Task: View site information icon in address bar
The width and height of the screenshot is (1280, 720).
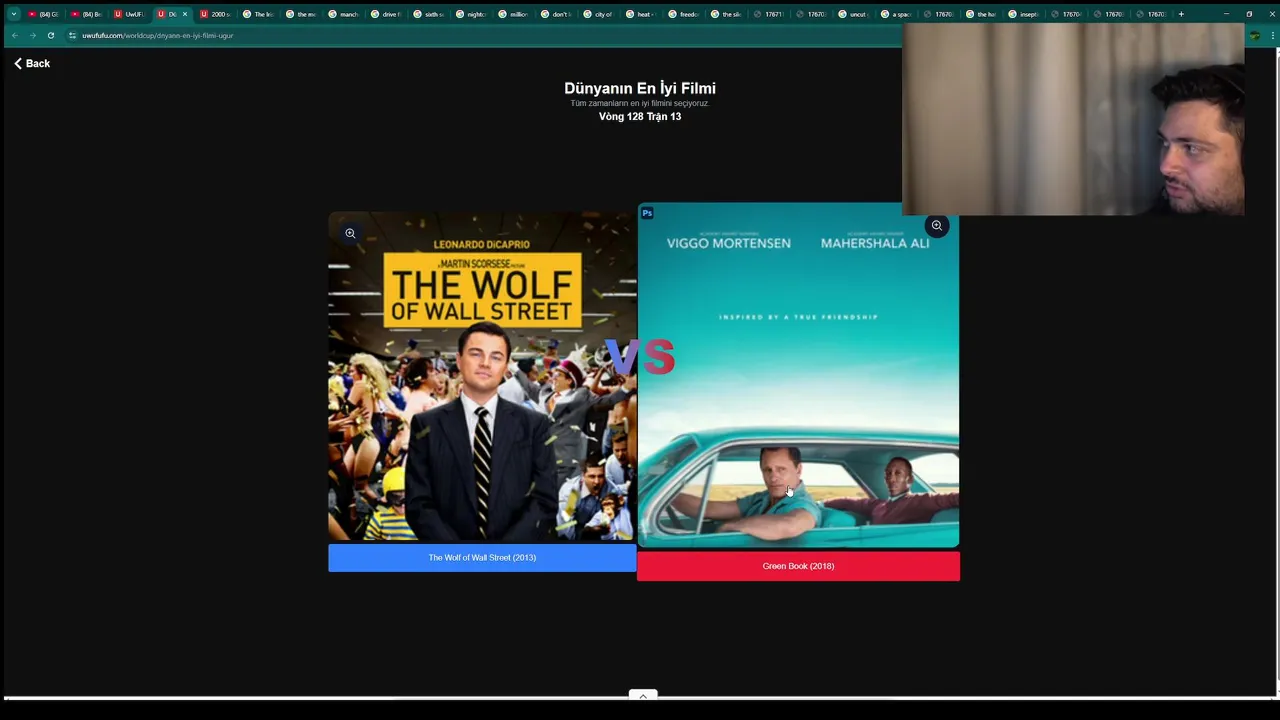Action: coord(72,35)
